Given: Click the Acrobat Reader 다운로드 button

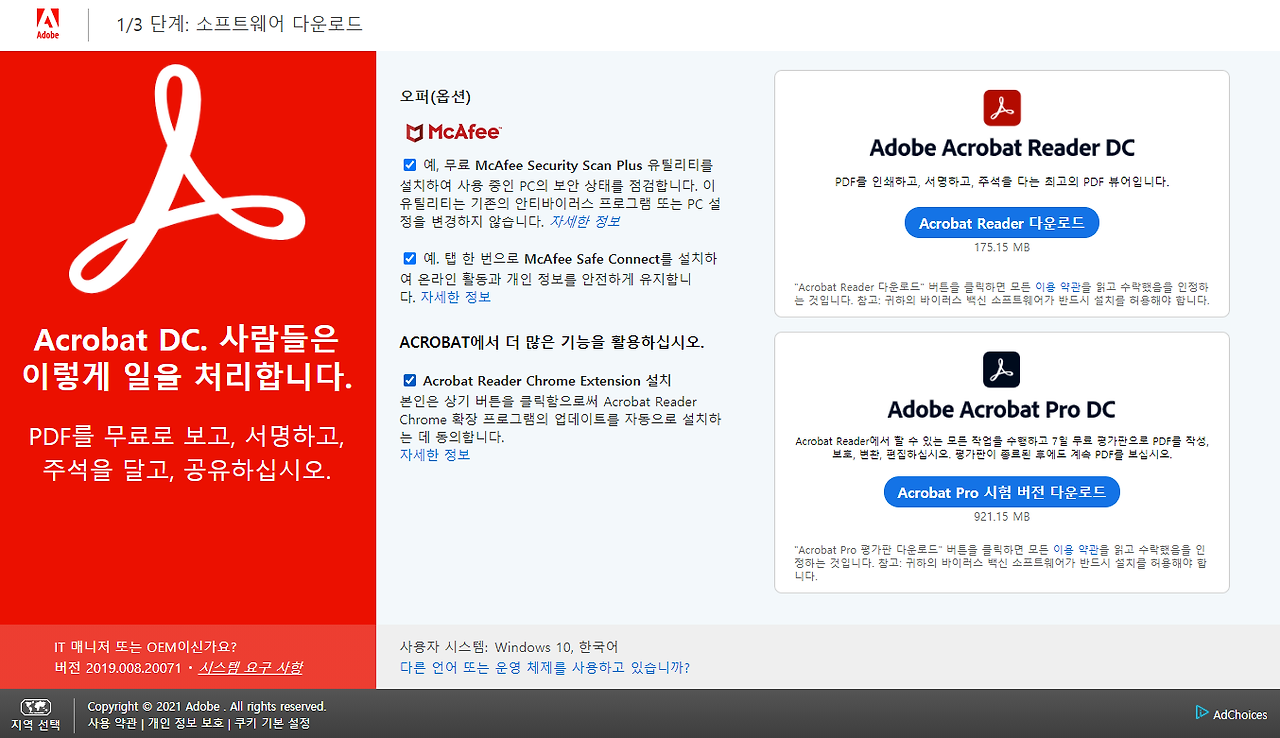Looking at the screenshot, I should (x=1001, y=223).
